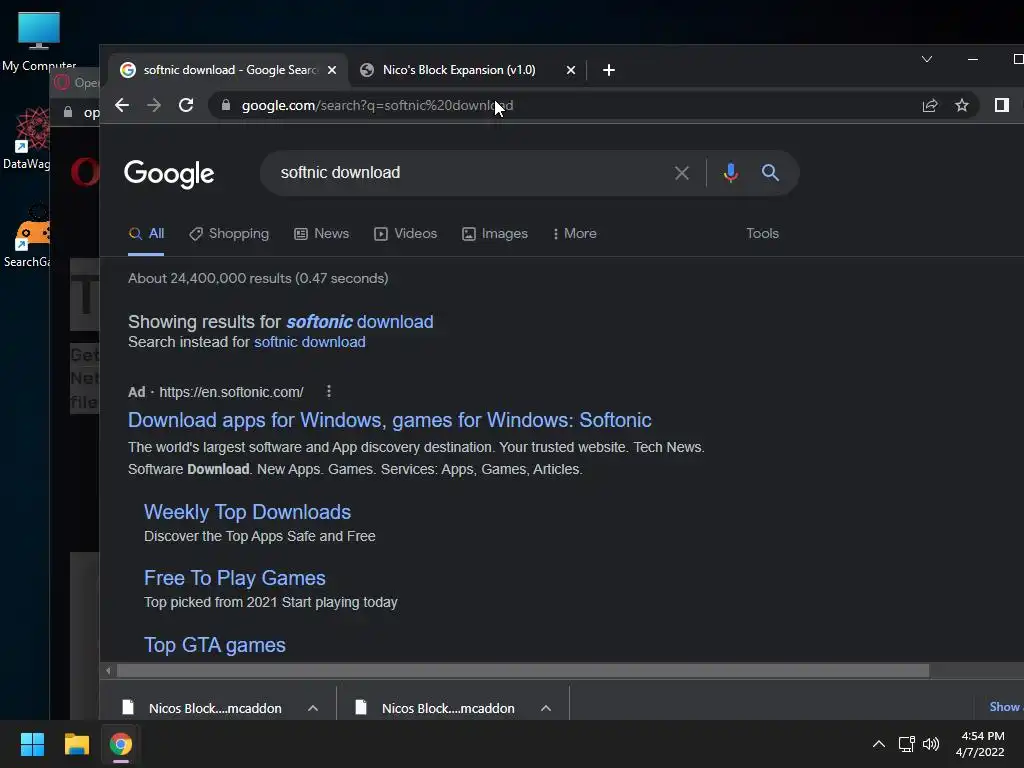Close the softnic download Google Search tab
Screen dimensions: 1024x768
[x=332, y=70]
